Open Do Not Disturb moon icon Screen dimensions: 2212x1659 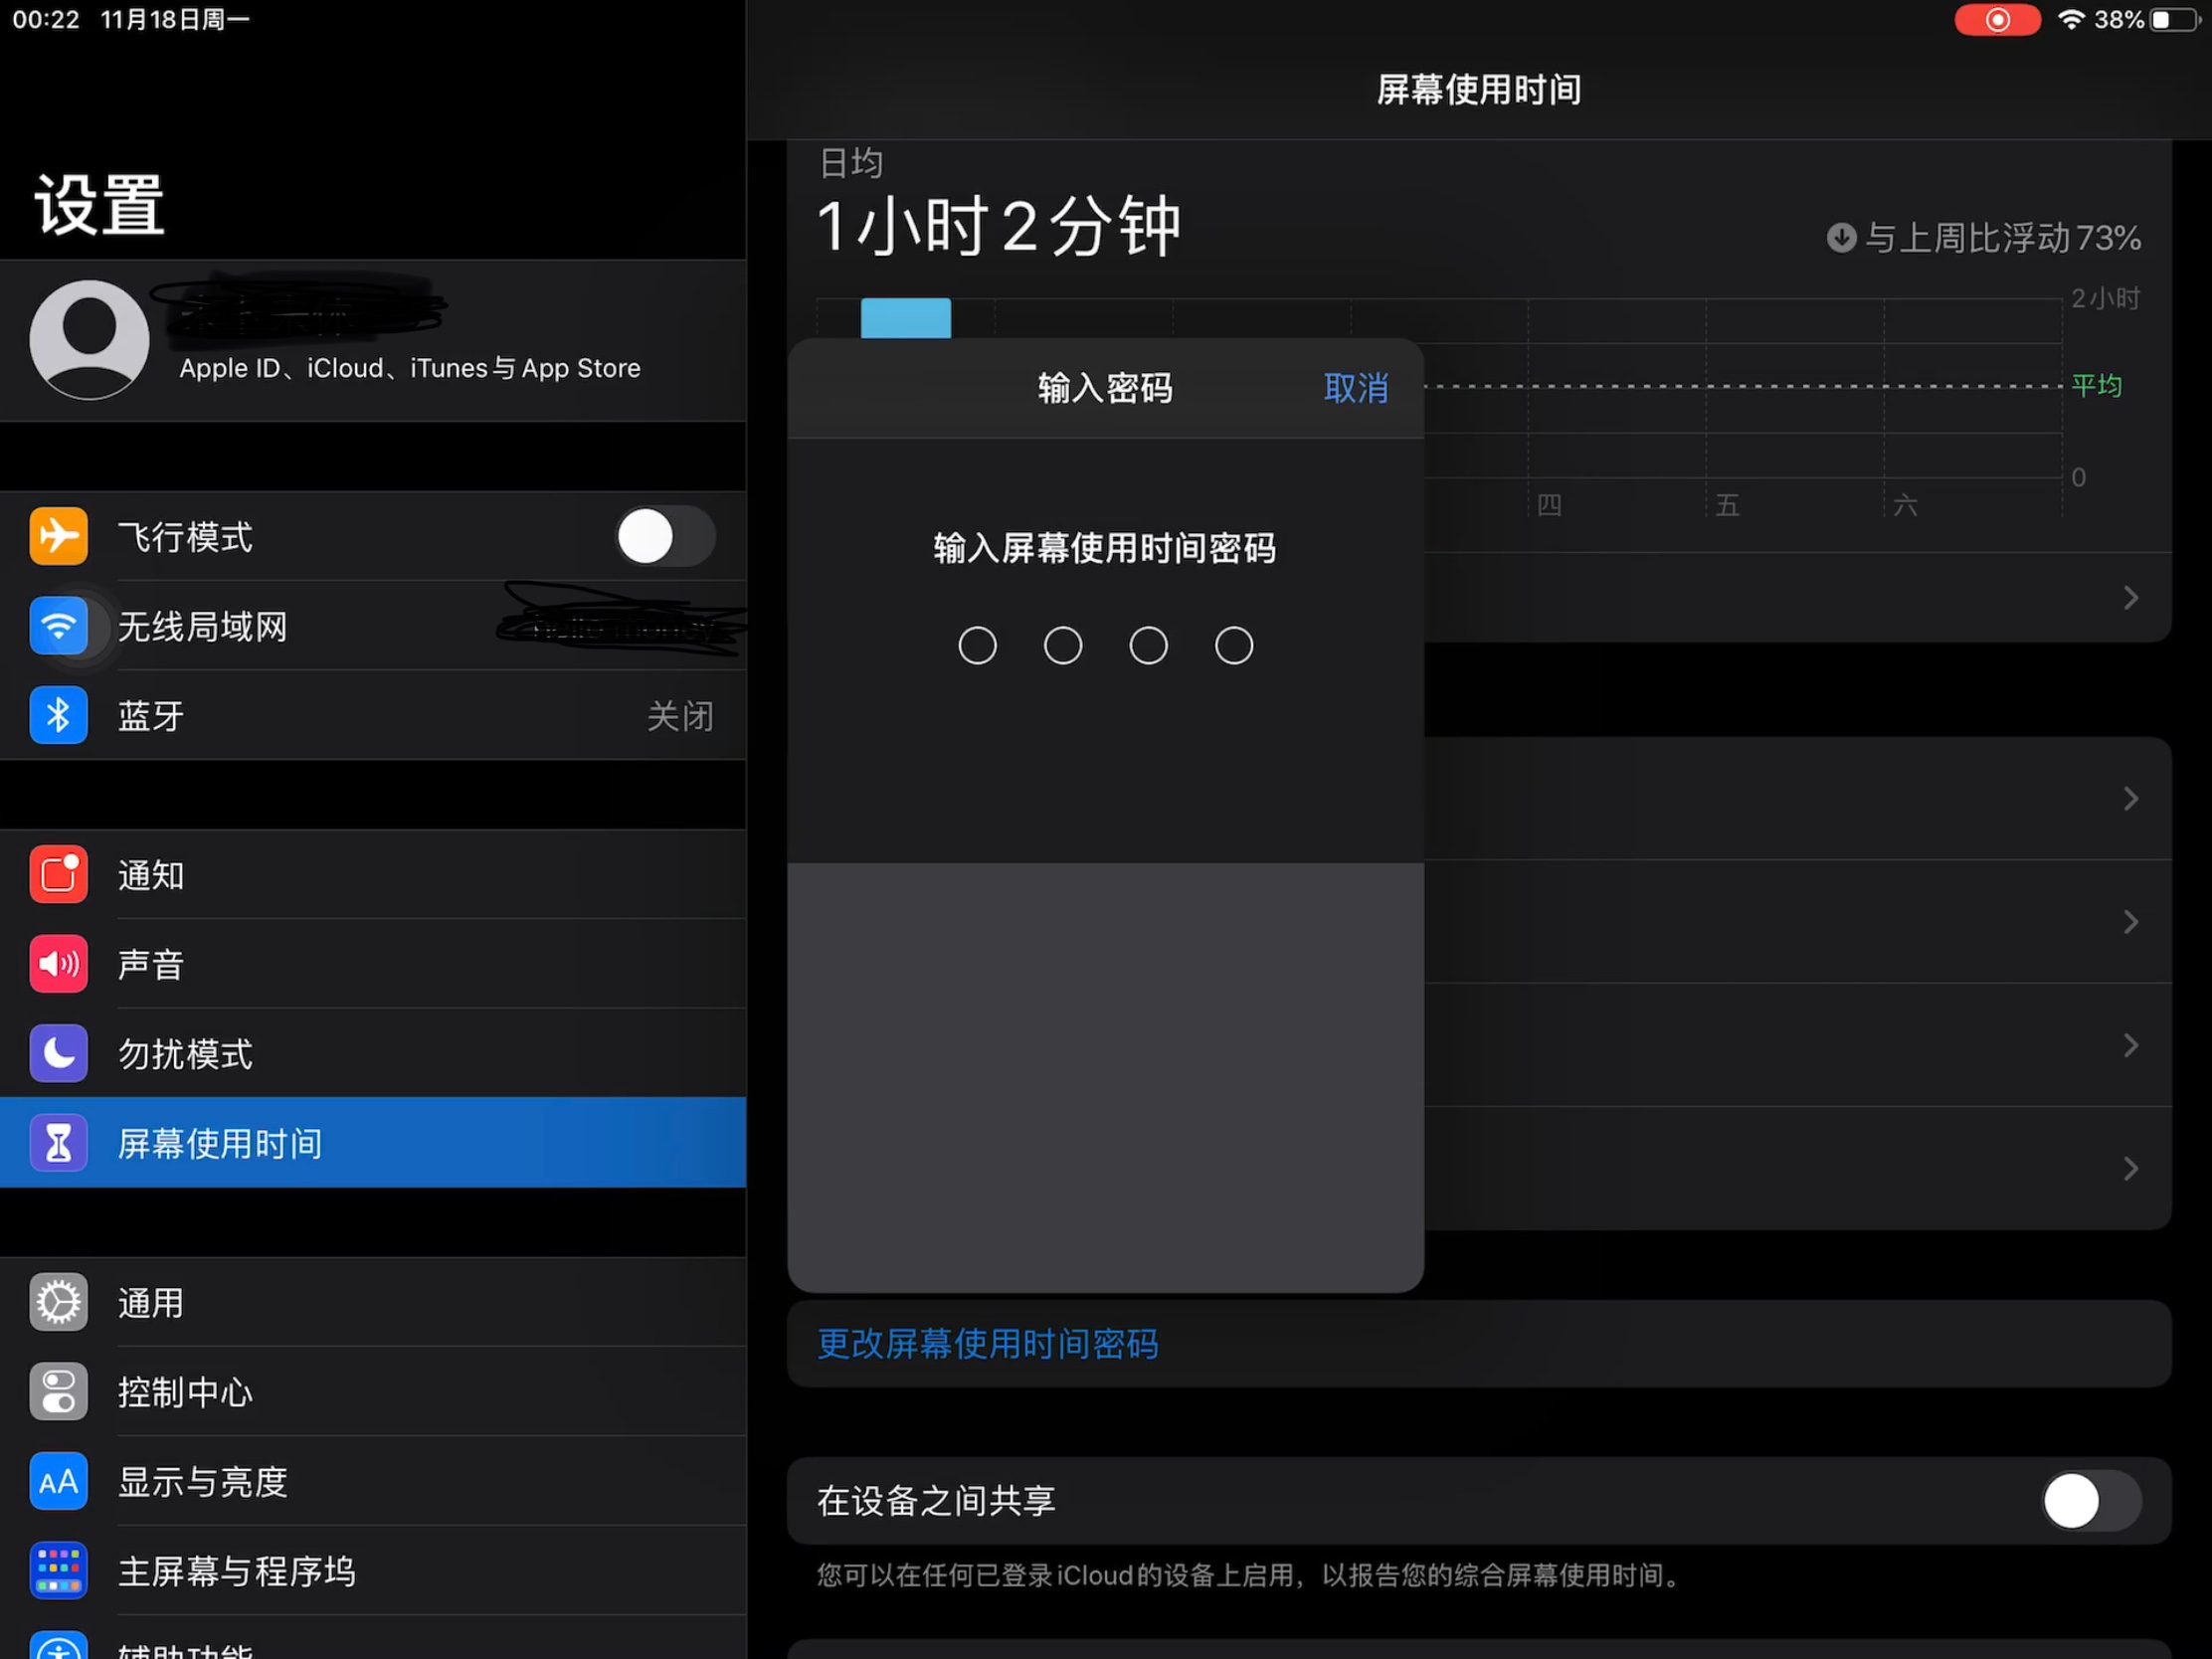tap(58, 1053)
